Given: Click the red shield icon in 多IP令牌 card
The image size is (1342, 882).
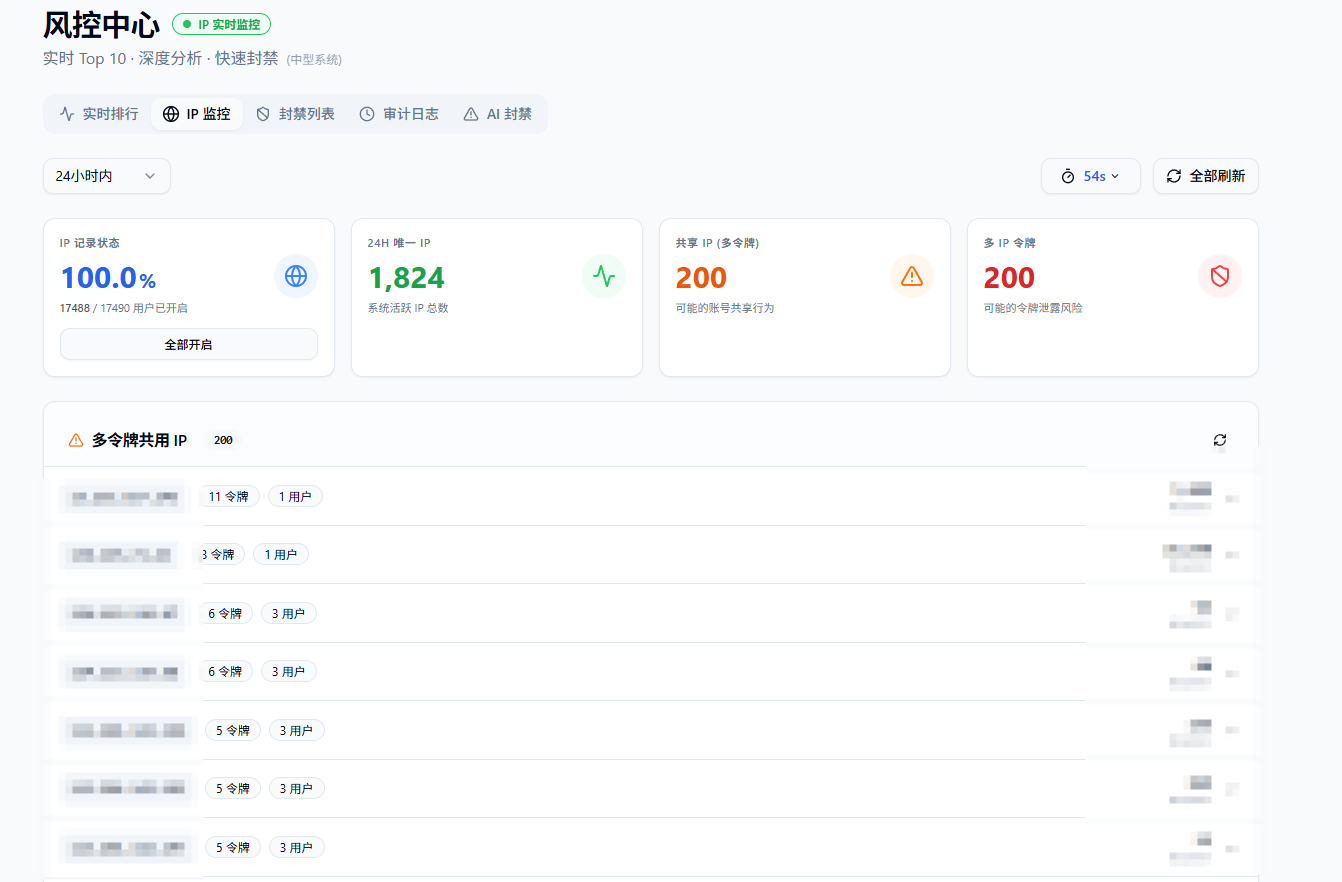Looking at the screenshot, I should [x=1220, y=276].
